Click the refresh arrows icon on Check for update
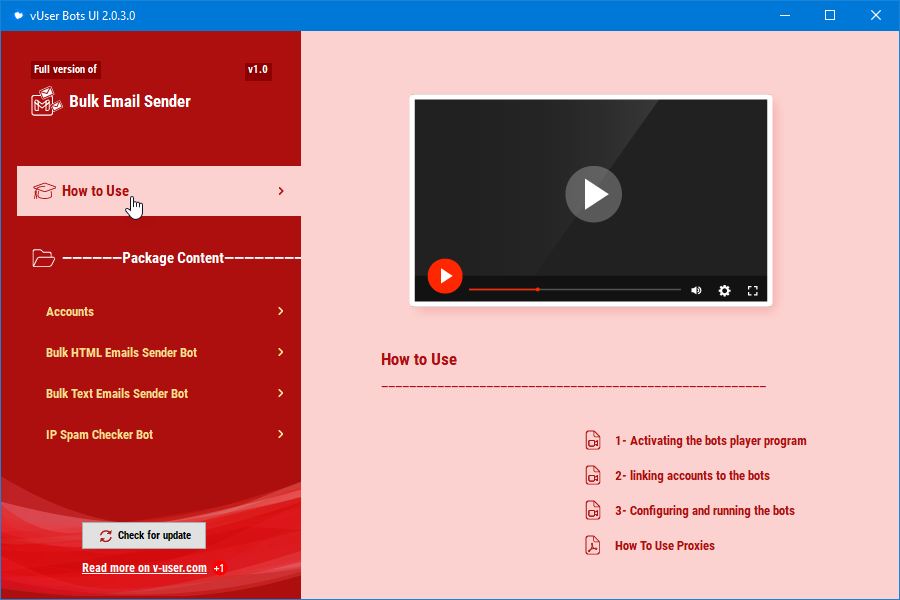 106,536
